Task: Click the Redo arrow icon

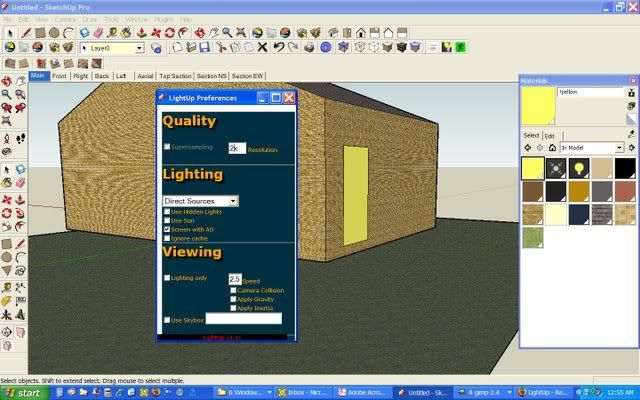Action: 293,47
